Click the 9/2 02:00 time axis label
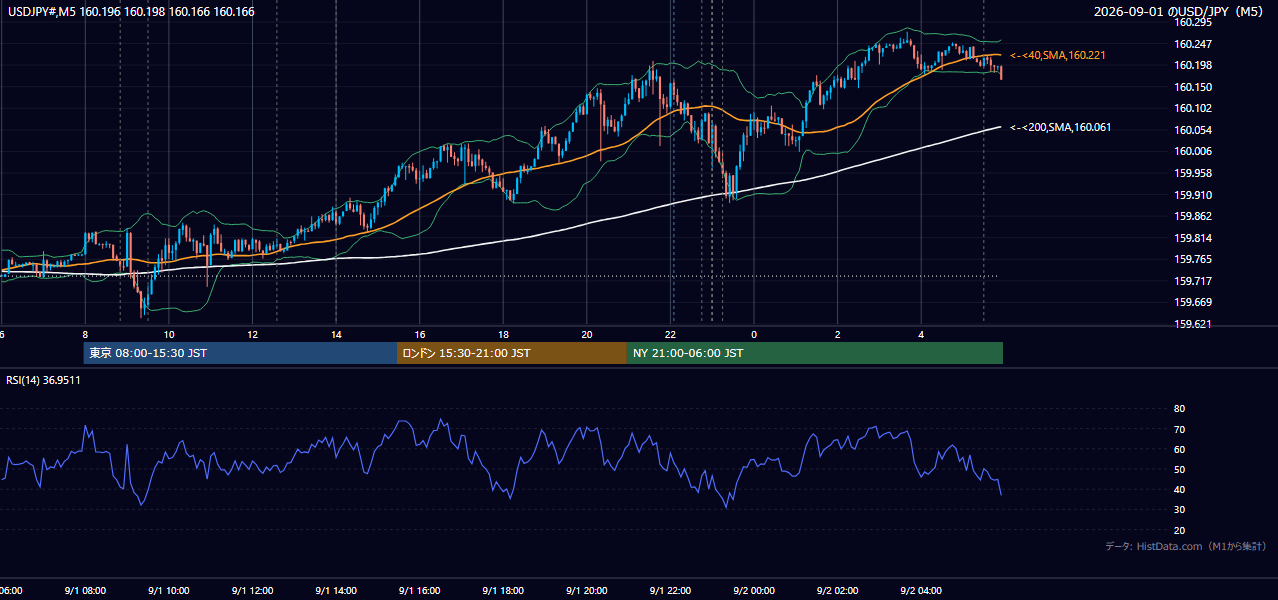This screenshot has width=1278, height=600. pyautogui.click(x=838, y=591)
